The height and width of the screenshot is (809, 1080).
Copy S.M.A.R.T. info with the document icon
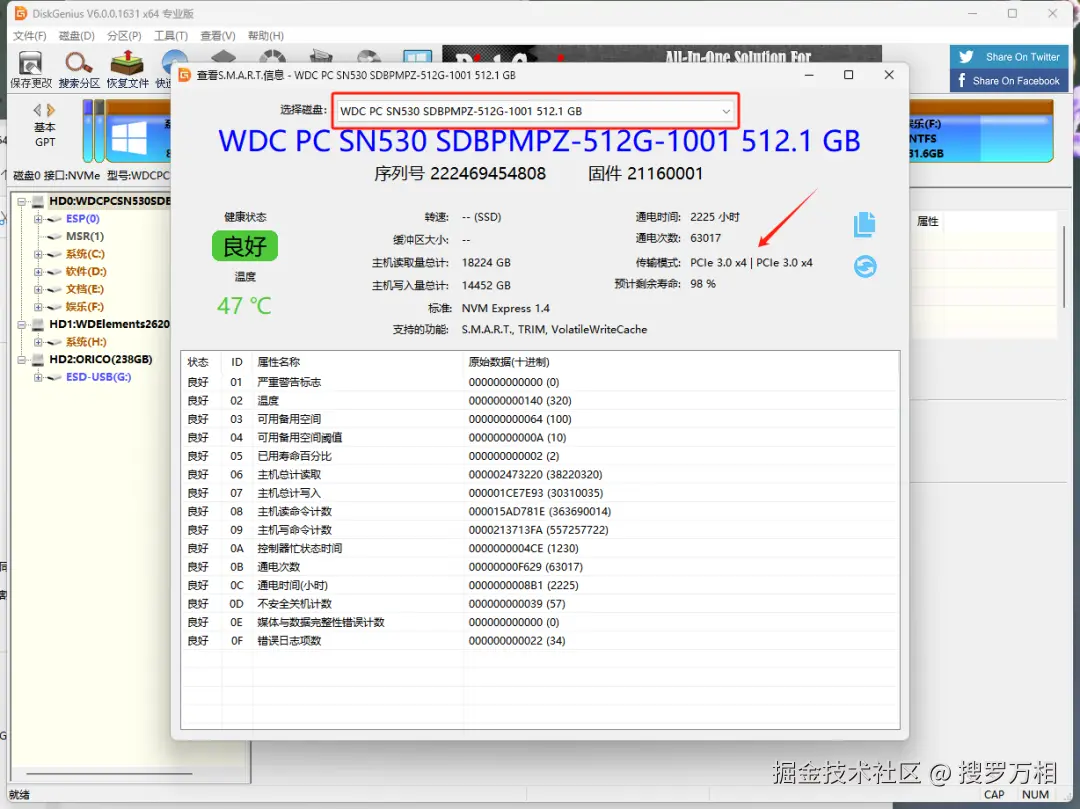[864, 224]
